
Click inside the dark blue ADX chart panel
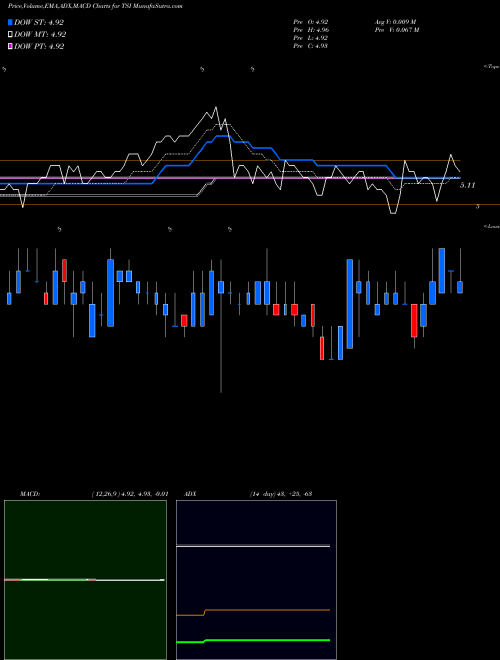point(256,580)
